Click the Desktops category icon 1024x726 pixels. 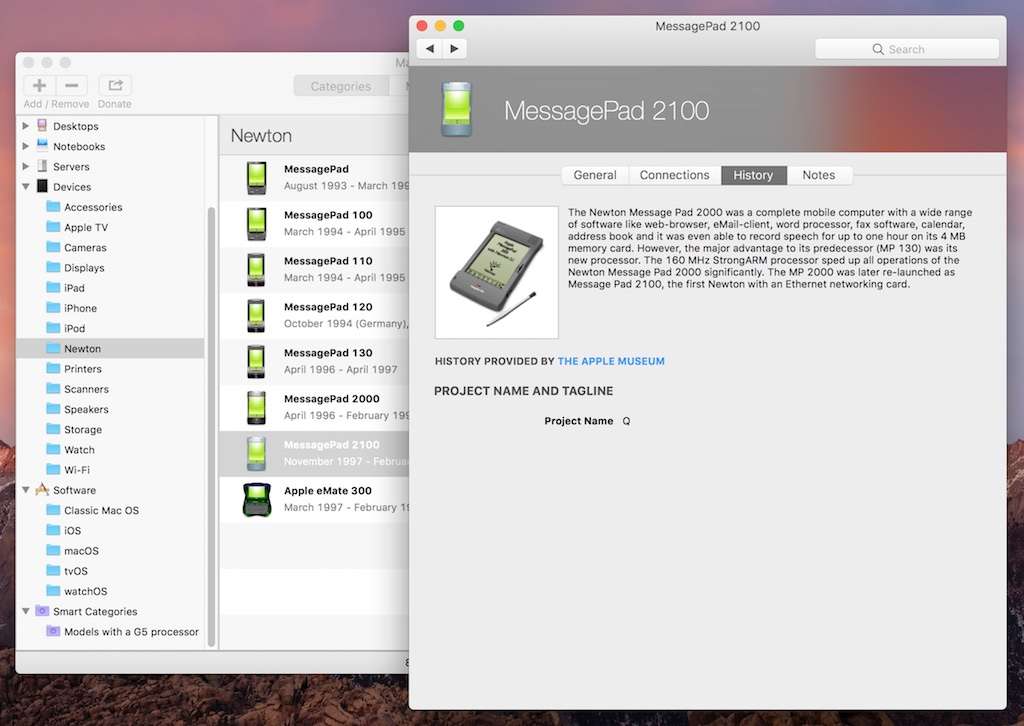[42, 125]
